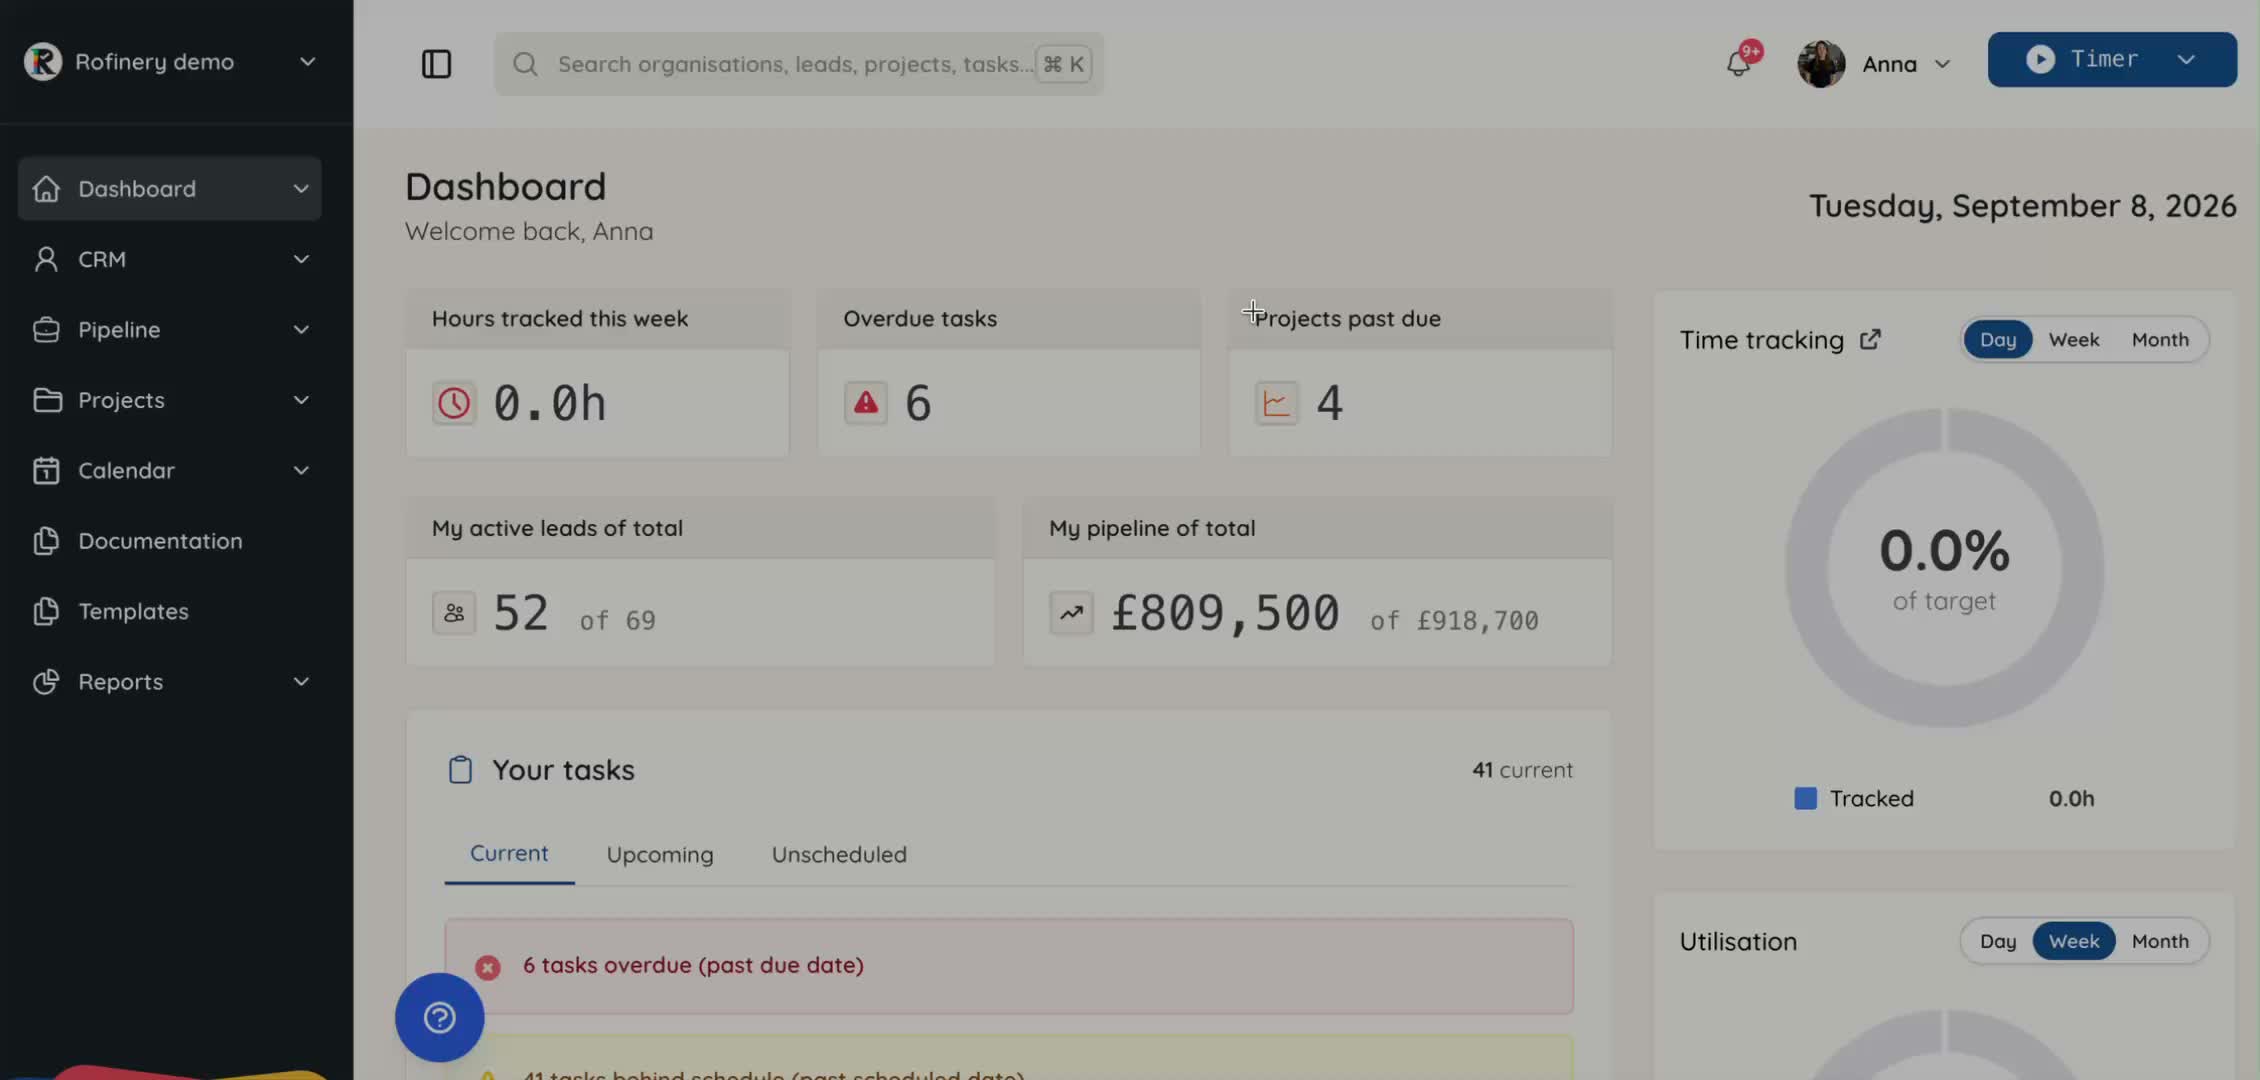The width and height of the screenshot is (2260, 1080).
Task: Switch to the Current tasks tab
Action: click(509, 854)
